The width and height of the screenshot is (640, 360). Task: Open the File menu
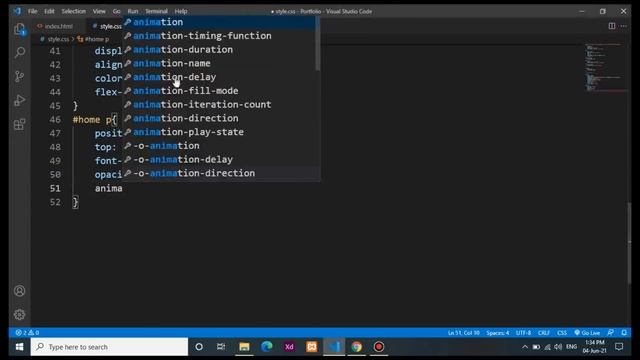point(33,11)
